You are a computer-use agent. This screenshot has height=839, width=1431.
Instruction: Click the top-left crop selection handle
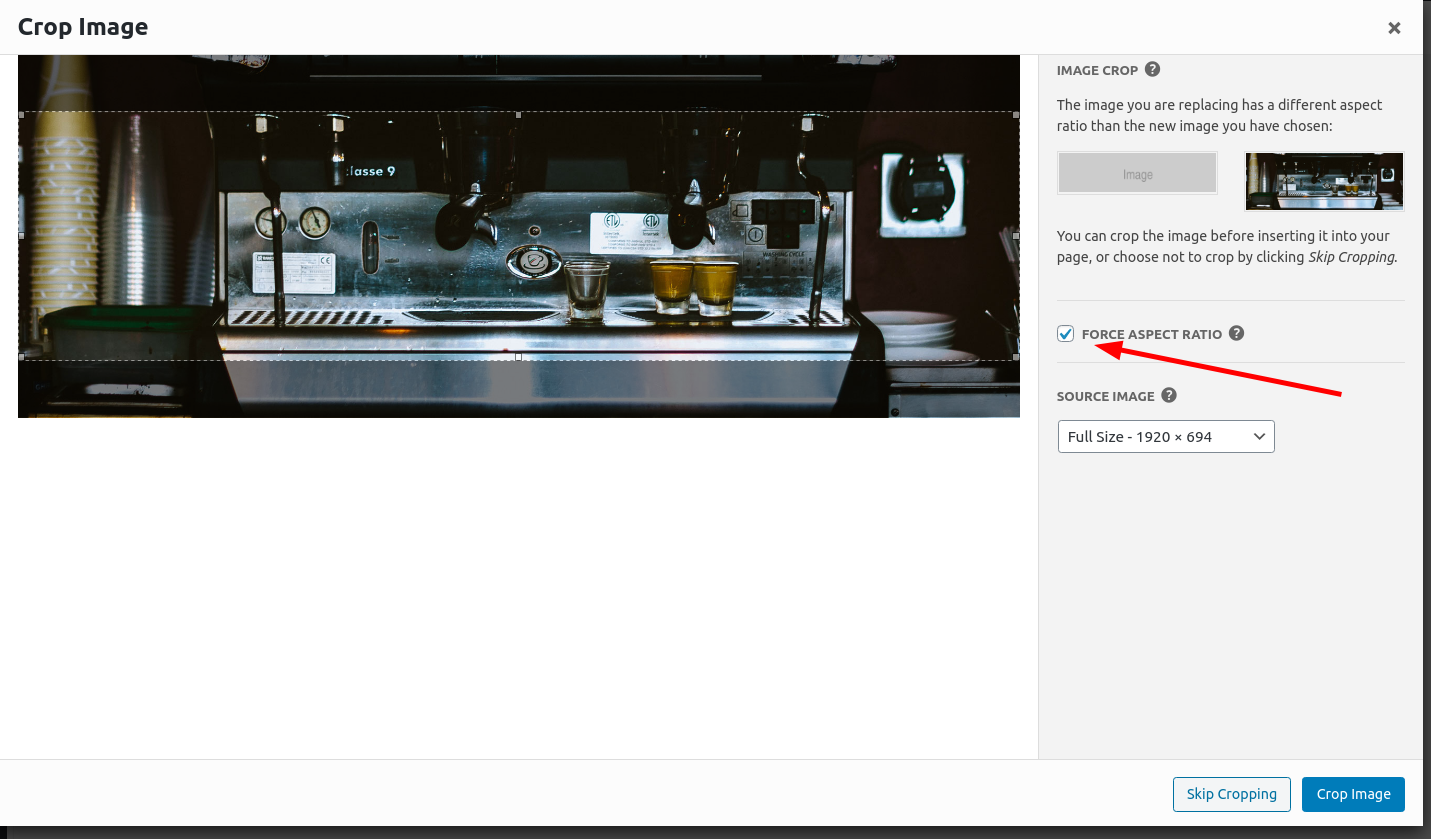21,114
